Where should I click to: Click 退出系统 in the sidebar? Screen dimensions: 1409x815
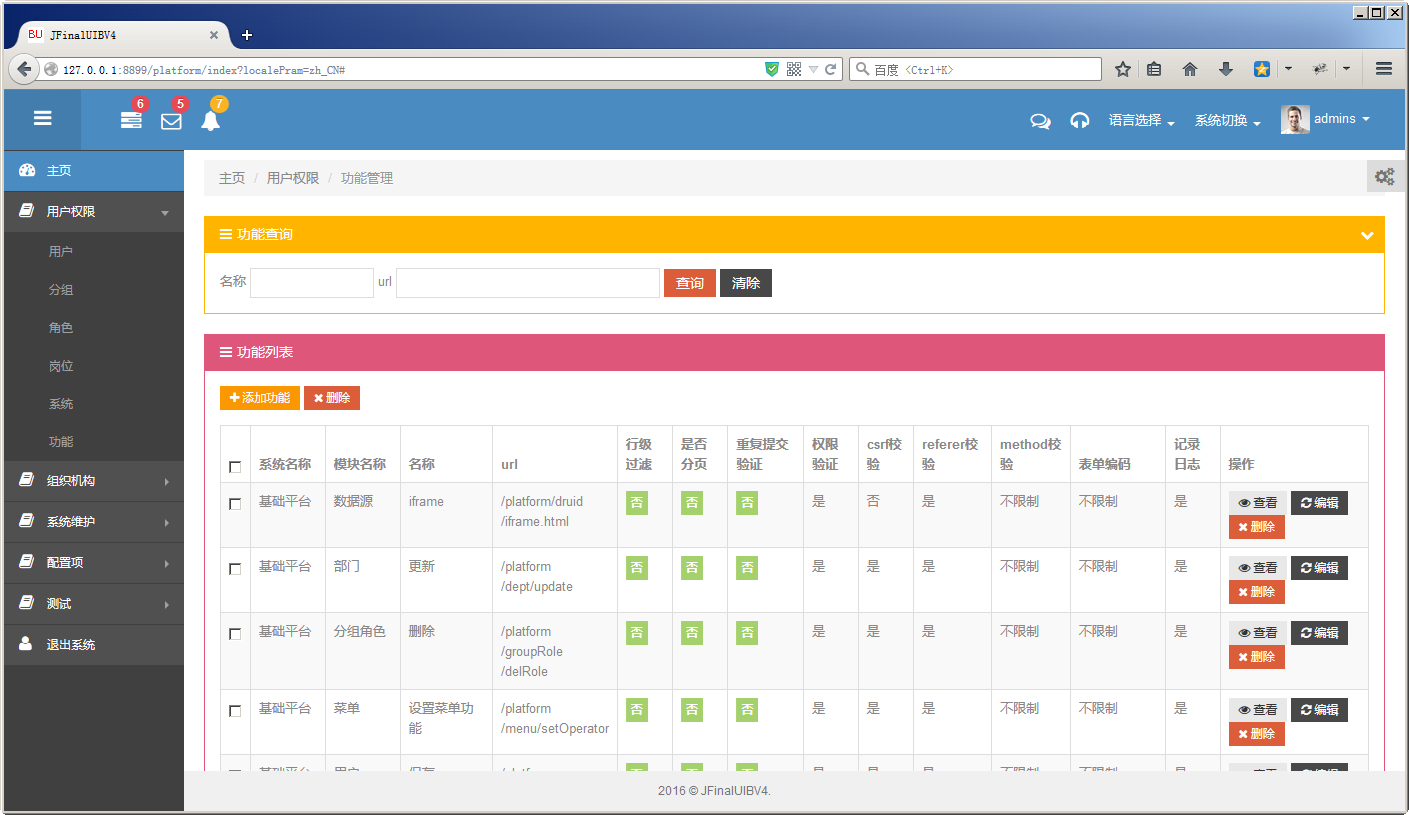click(94, 645)
